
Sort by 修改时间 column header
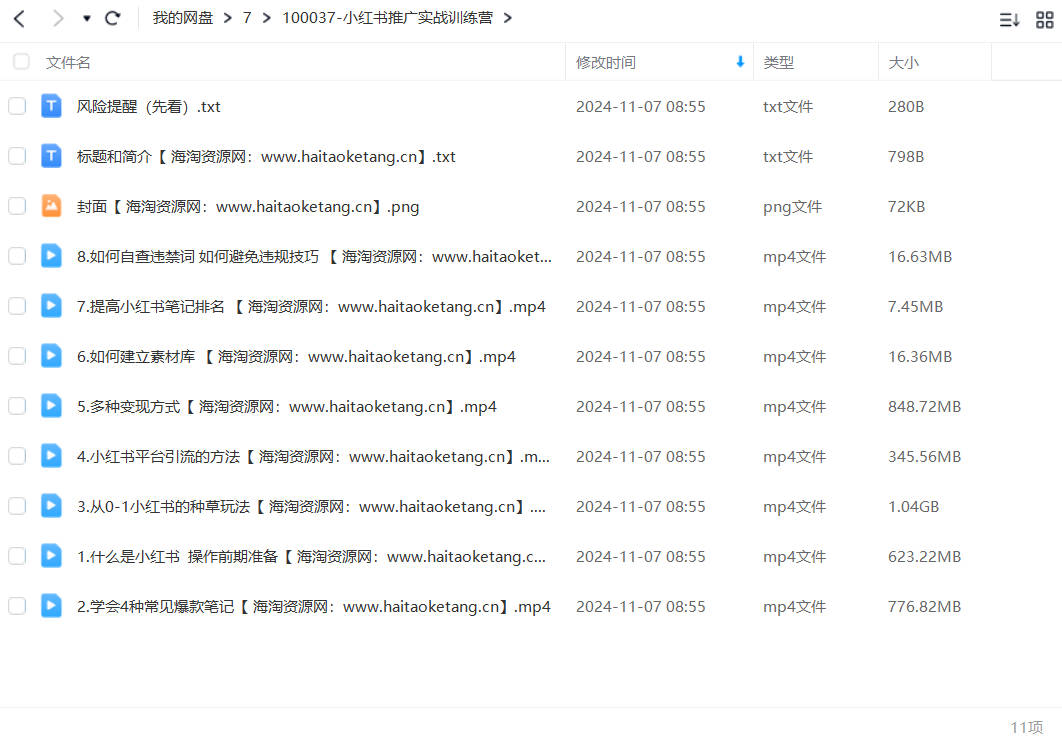(606, 62)
